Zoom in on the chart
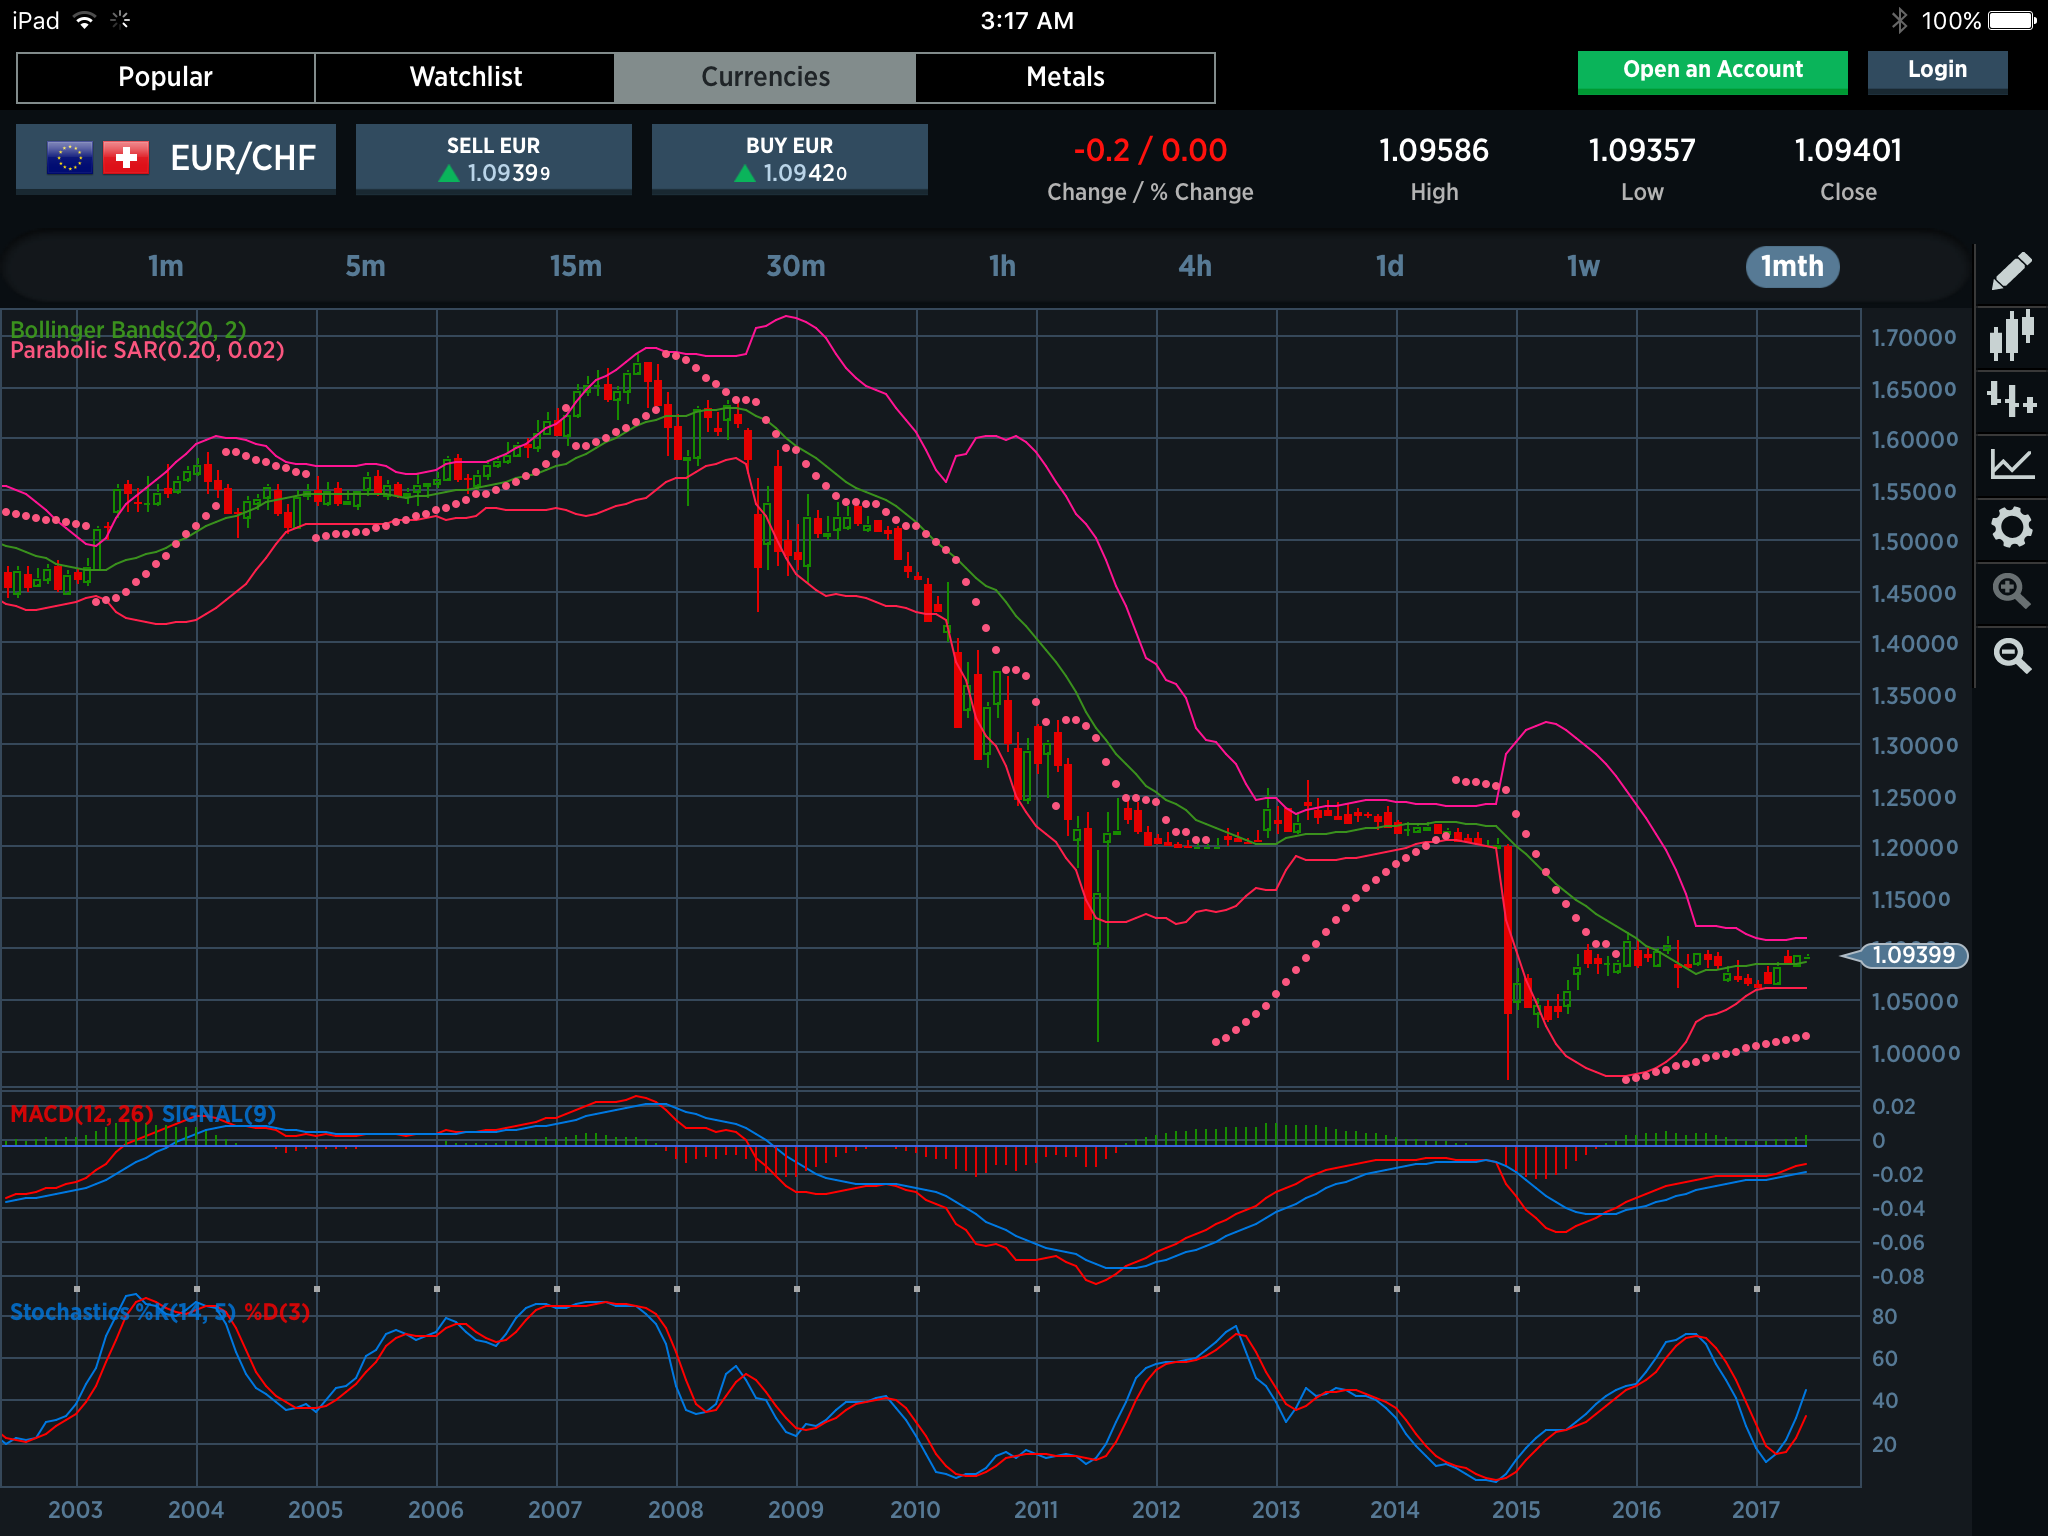The width and height of the screenshot is (2048, 1536). (2011, 591)
